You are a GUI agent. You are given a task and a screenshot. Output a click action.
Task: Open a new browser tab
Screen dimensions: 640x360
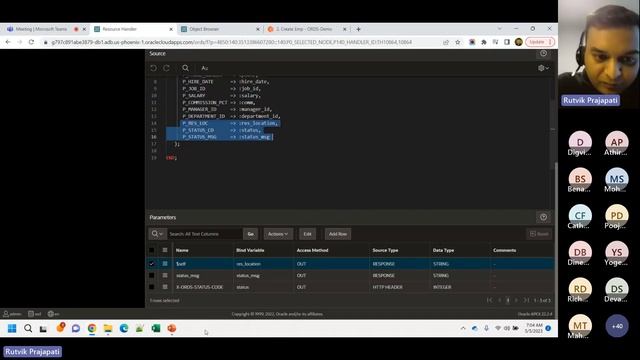(x=358, y=29)
